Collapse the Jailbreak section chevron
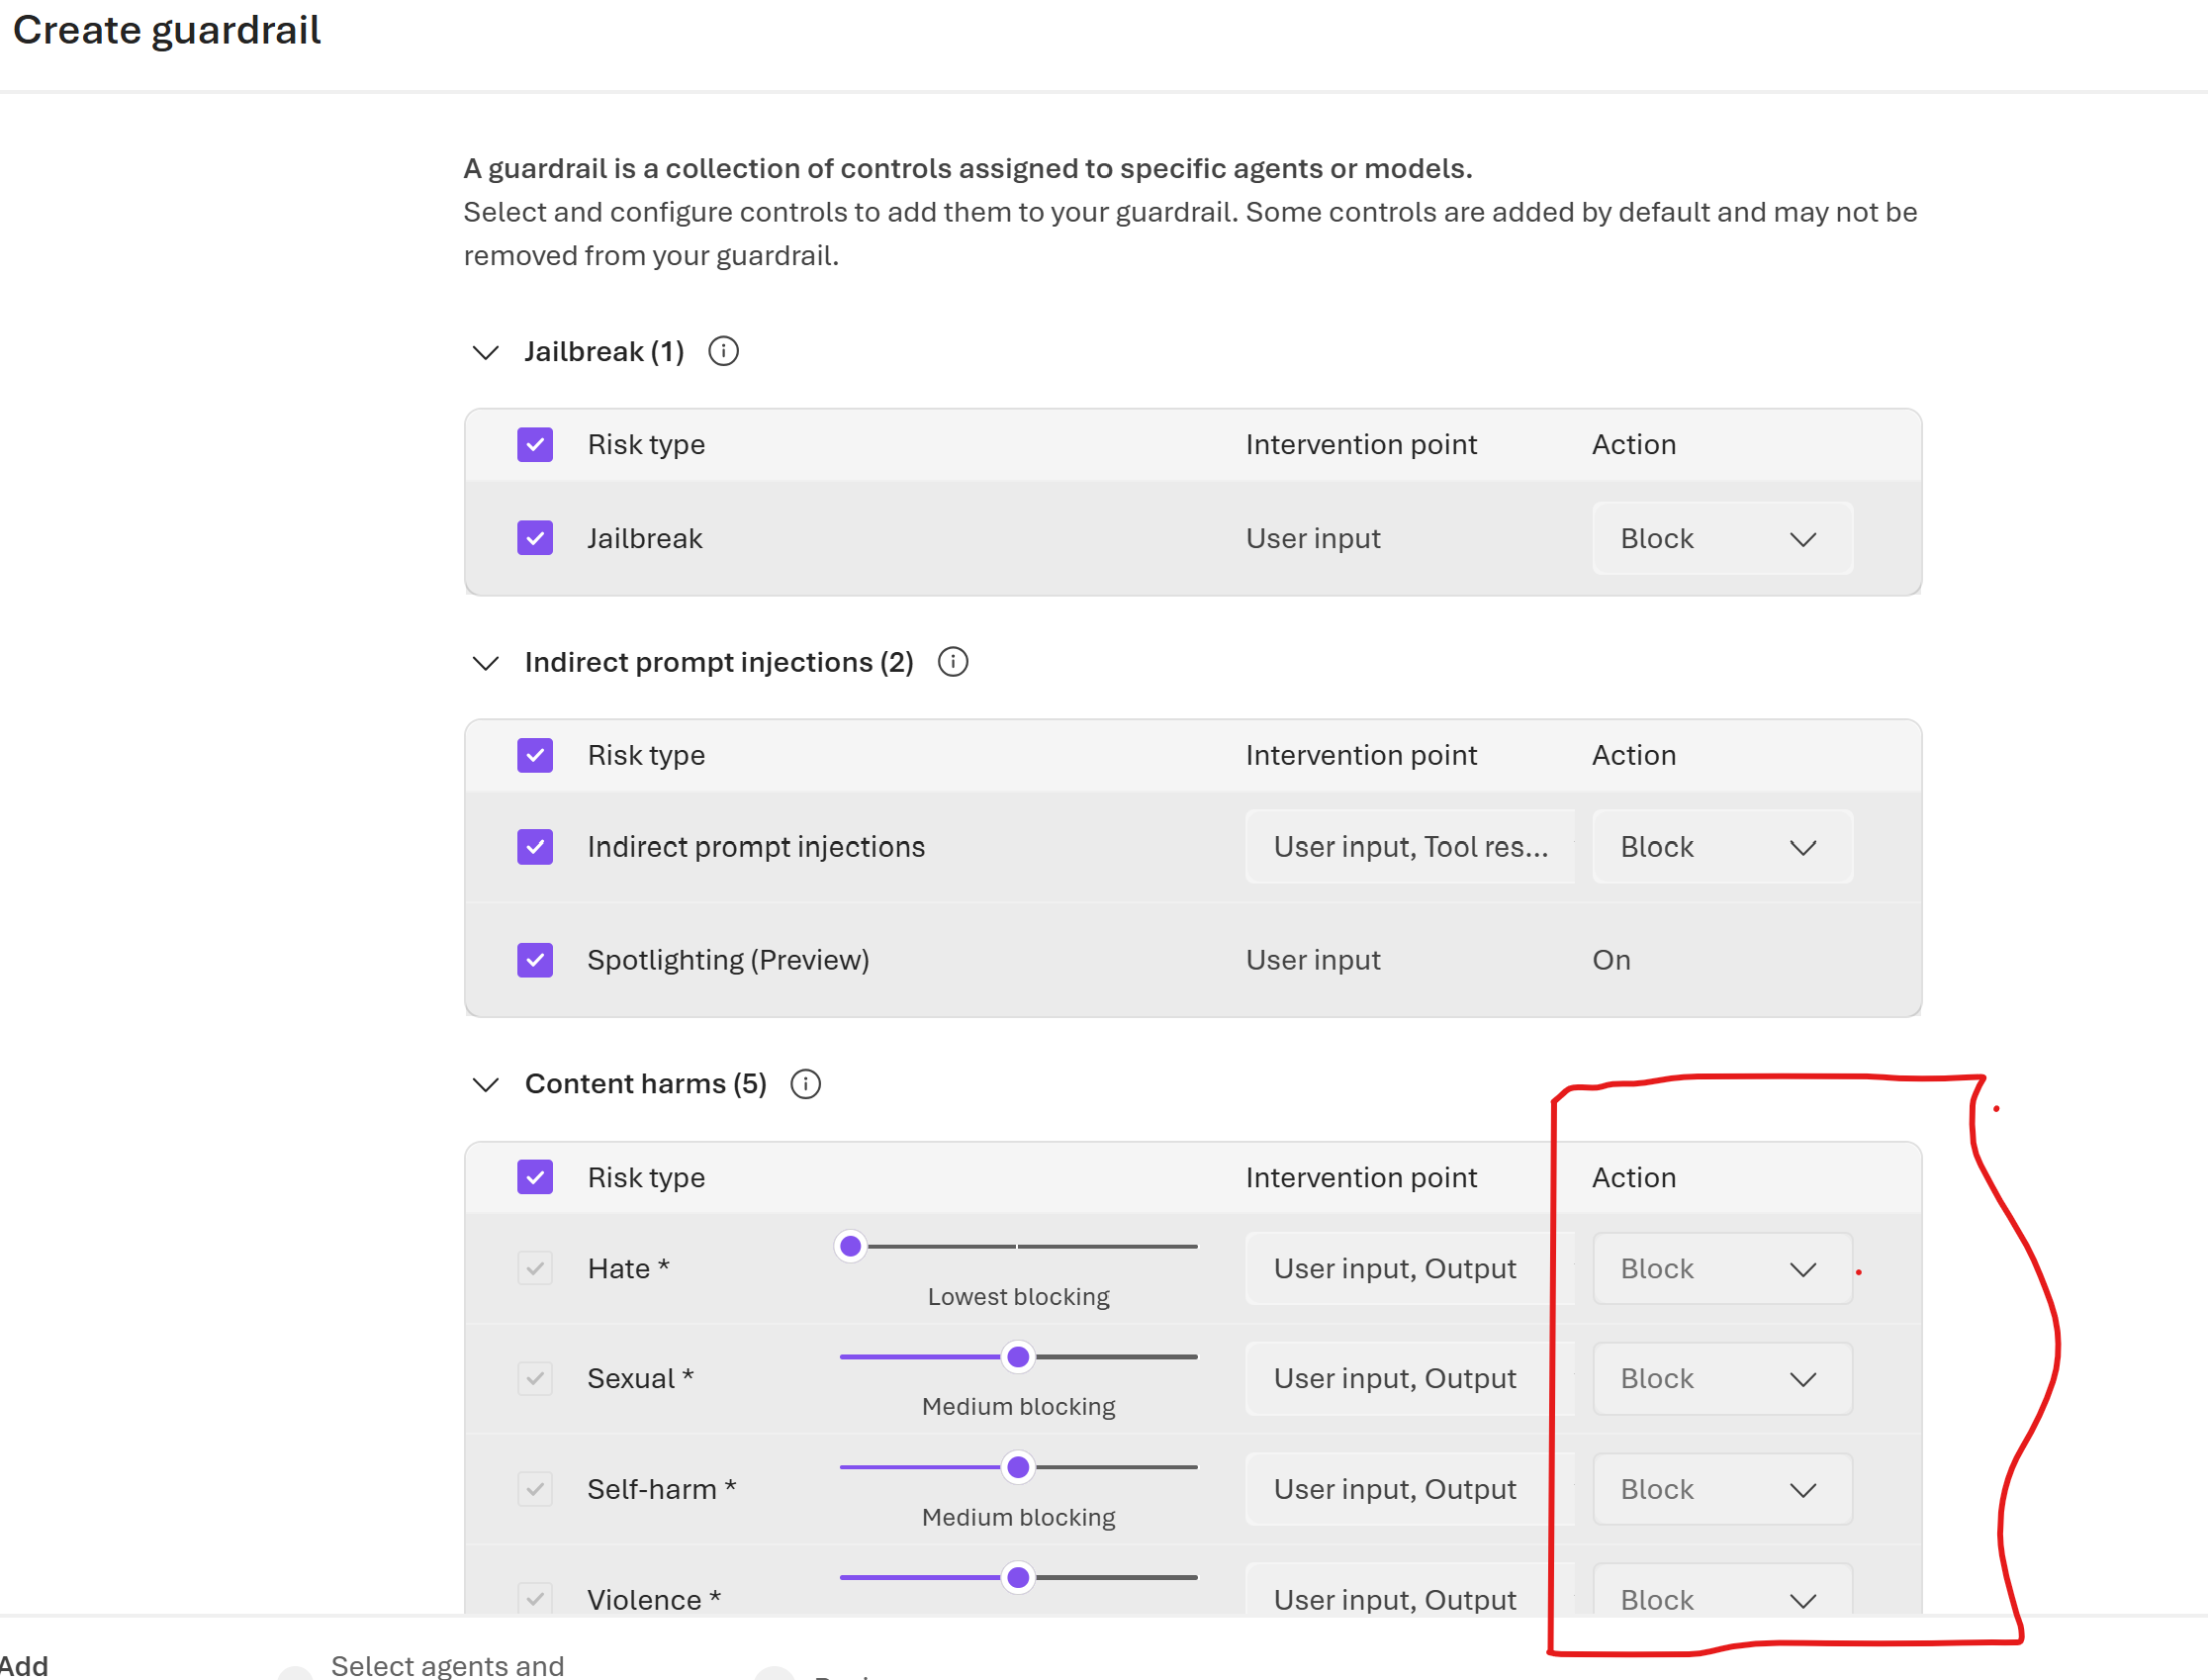 (486, 352)
